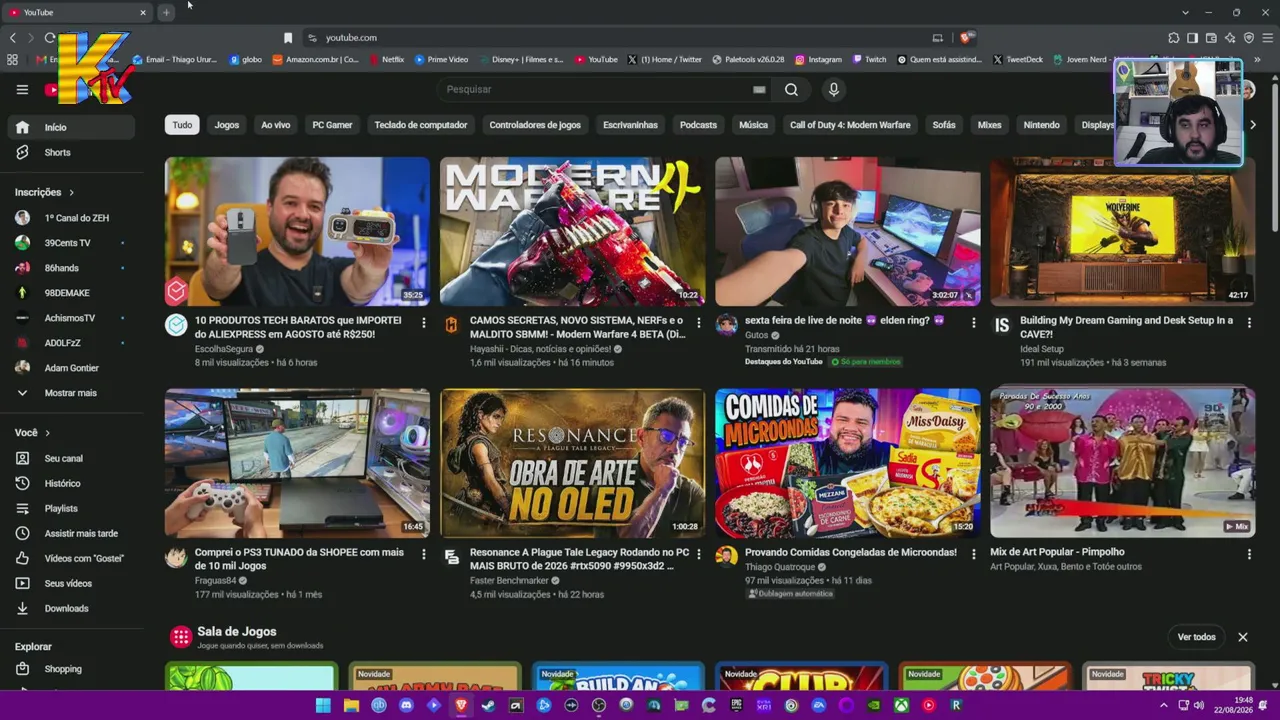Viewport: 1280px width, 720px height.
Task: Open the Windows Start menu
Action: click(x=323, y=705)
